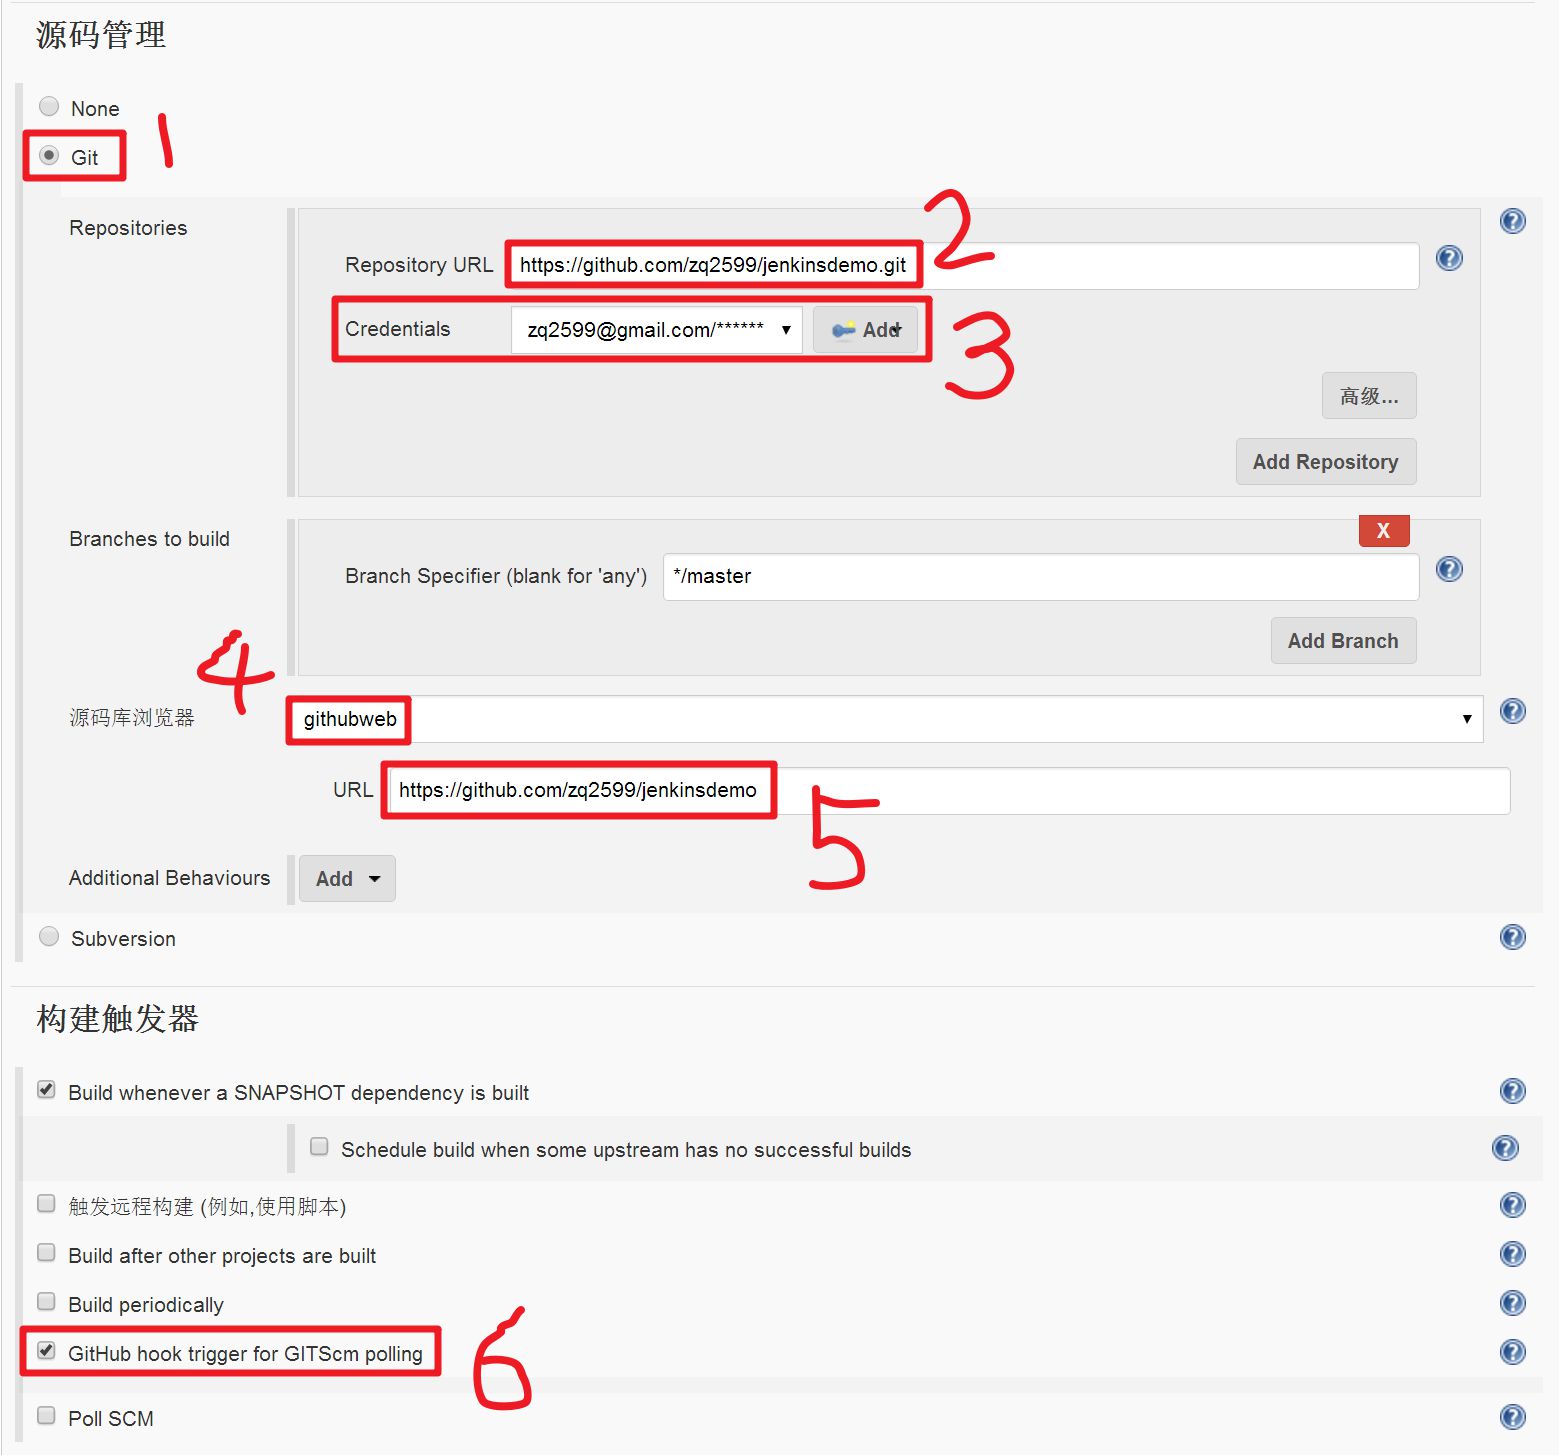Enable the Poll SCM checkbox
The height and width of the screenshot is (1455, 1559).
(x=46, y=1415)
